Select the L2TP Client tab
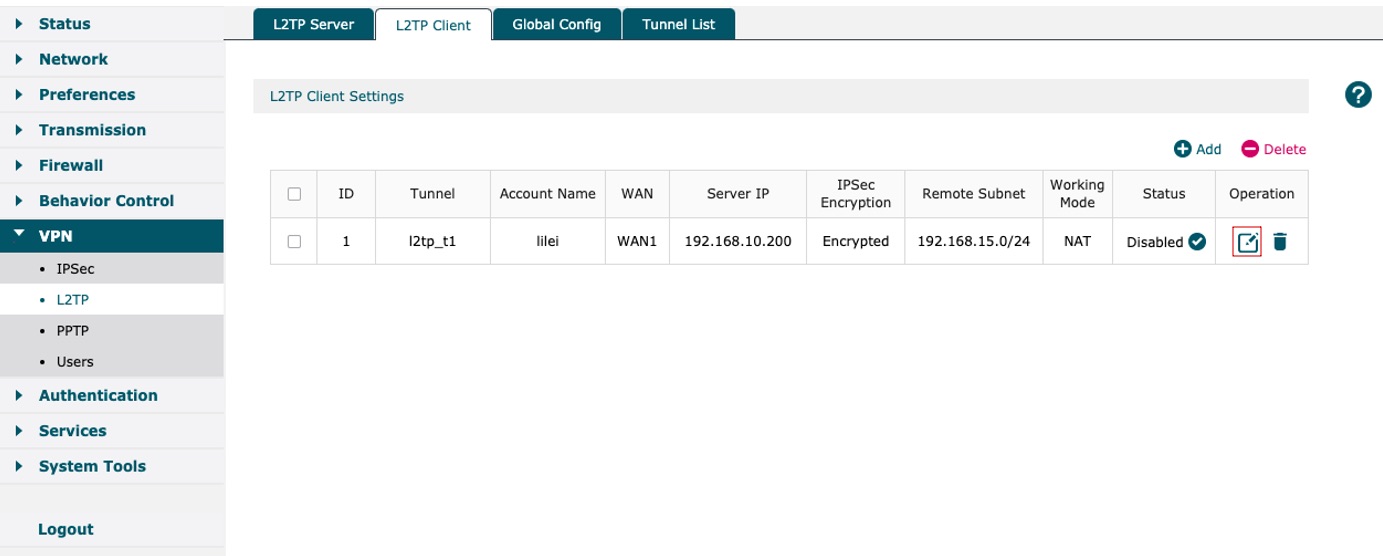The width and height of the screenshot is (1383, 556). point(433,25)
